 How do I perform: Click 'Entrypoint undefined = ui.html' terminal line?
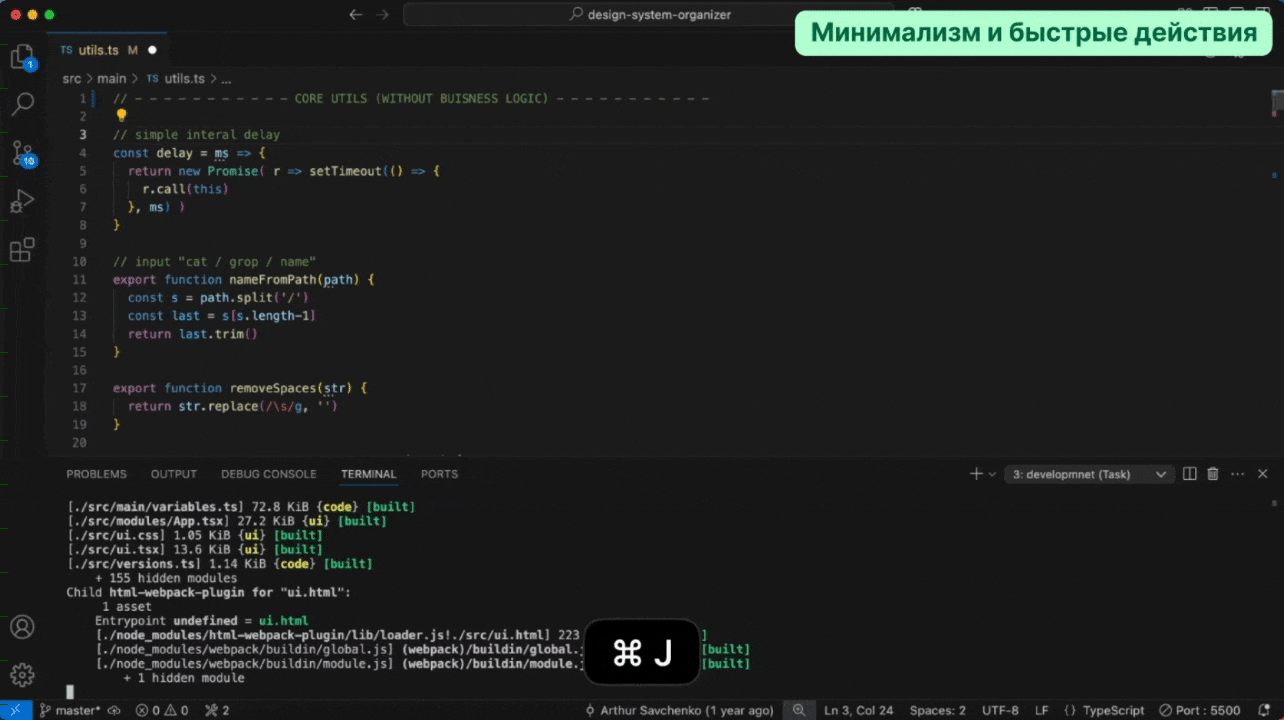pos(202,621)
